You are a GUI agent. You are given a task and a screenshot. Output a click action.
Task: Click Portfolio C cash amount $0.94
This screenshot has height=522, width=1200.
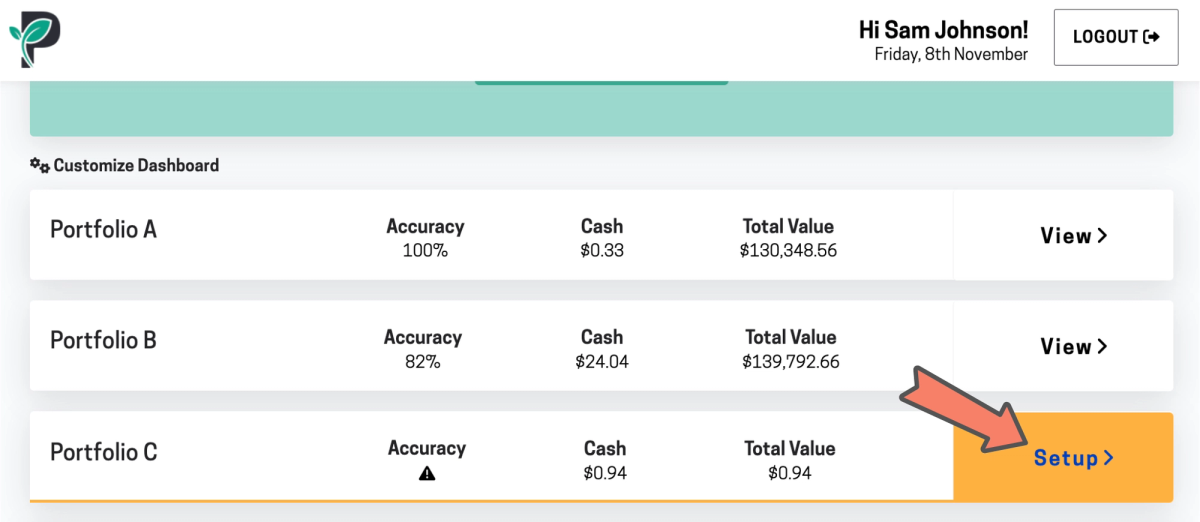(604, 473)
